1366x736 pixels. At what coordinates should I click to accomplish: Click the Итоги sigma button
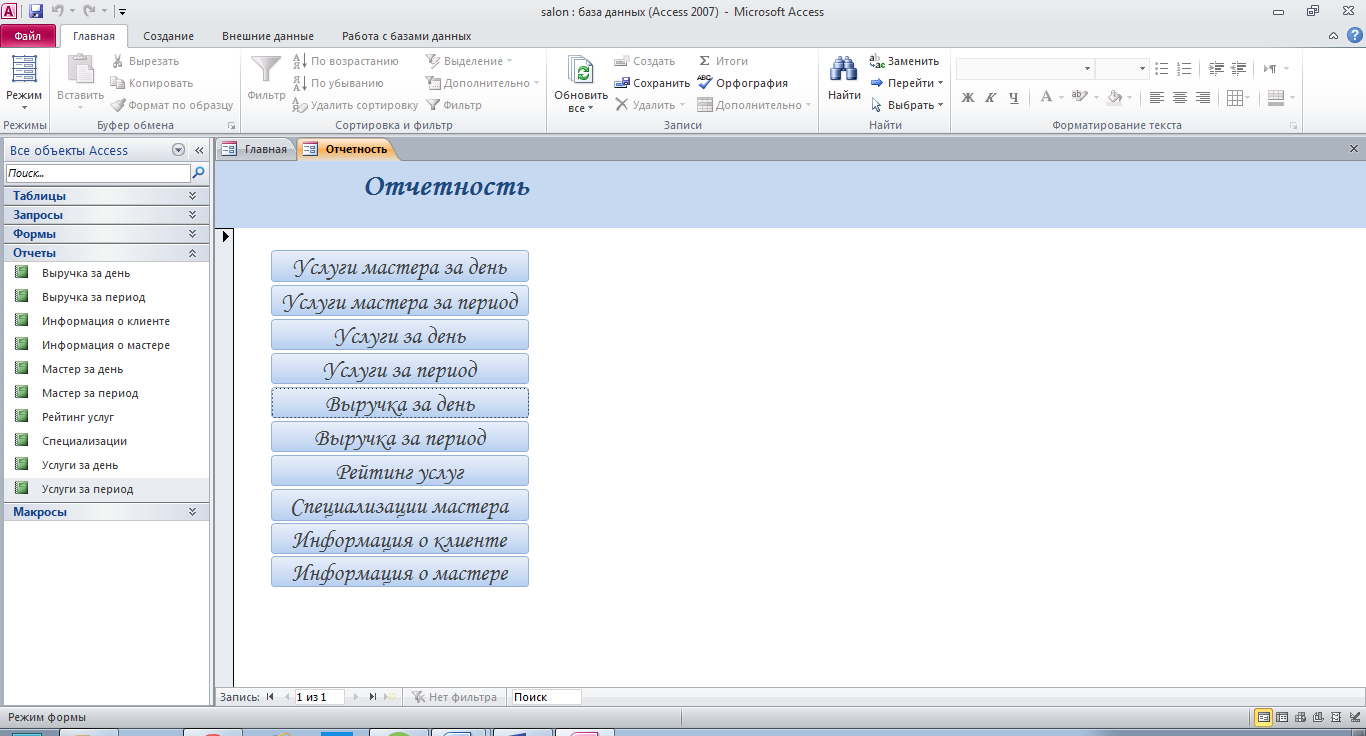pos(723,61)
